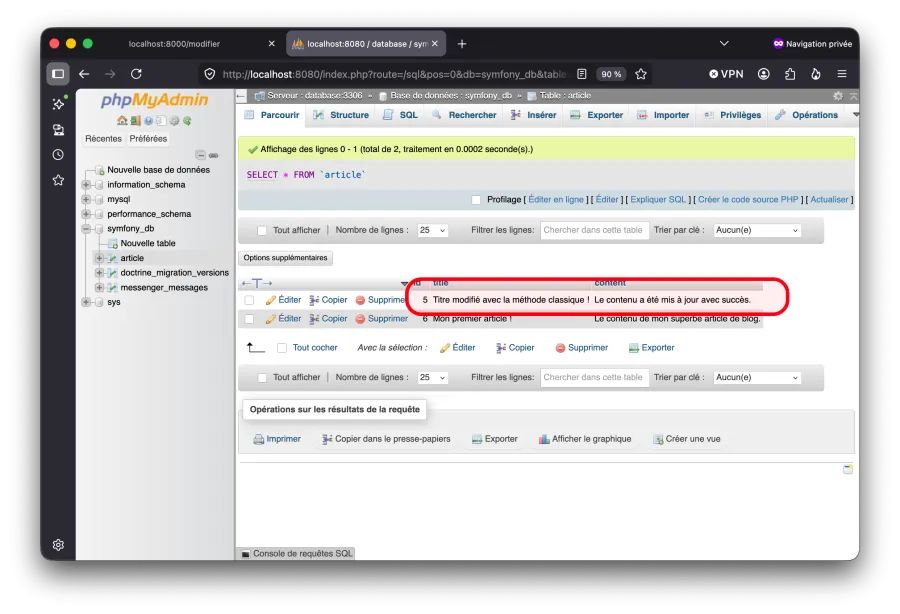Open browser extensions puzzle icon

tap(790, 73)
